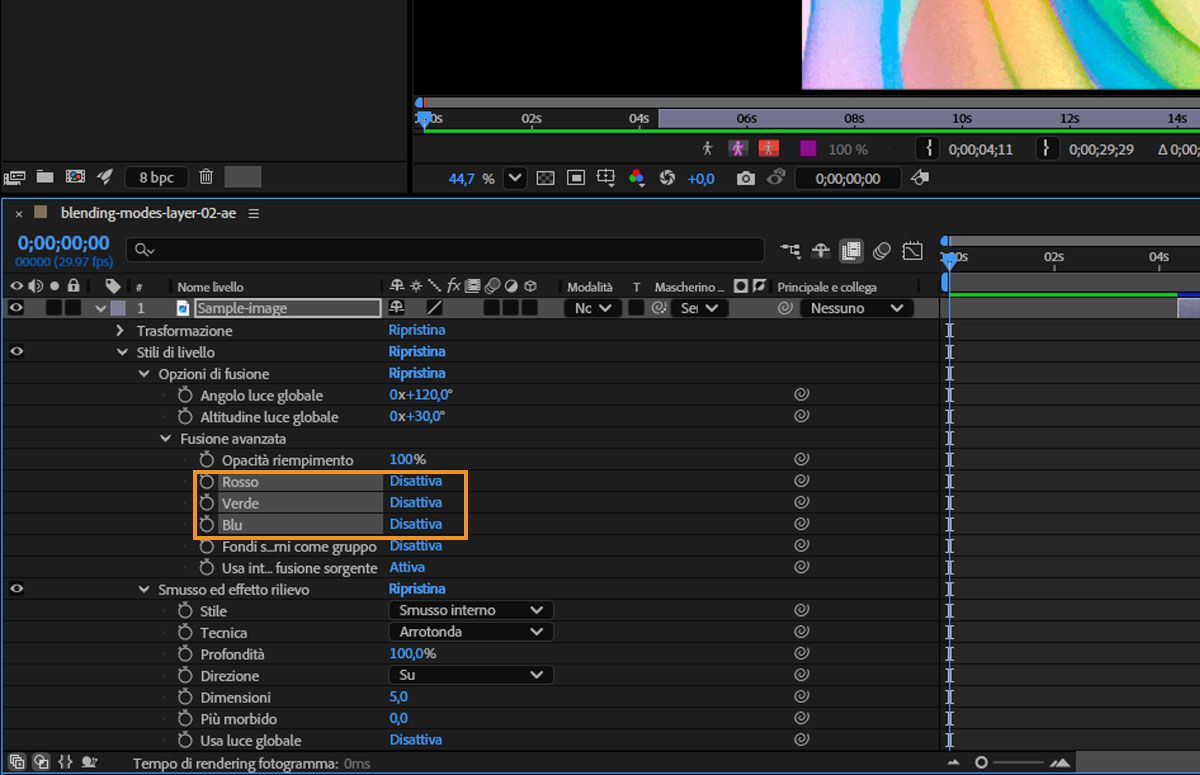Click the trash icon in the Project panel
Image resolution: width=1200 pixels, height=775 pixels.
point(206,177)
